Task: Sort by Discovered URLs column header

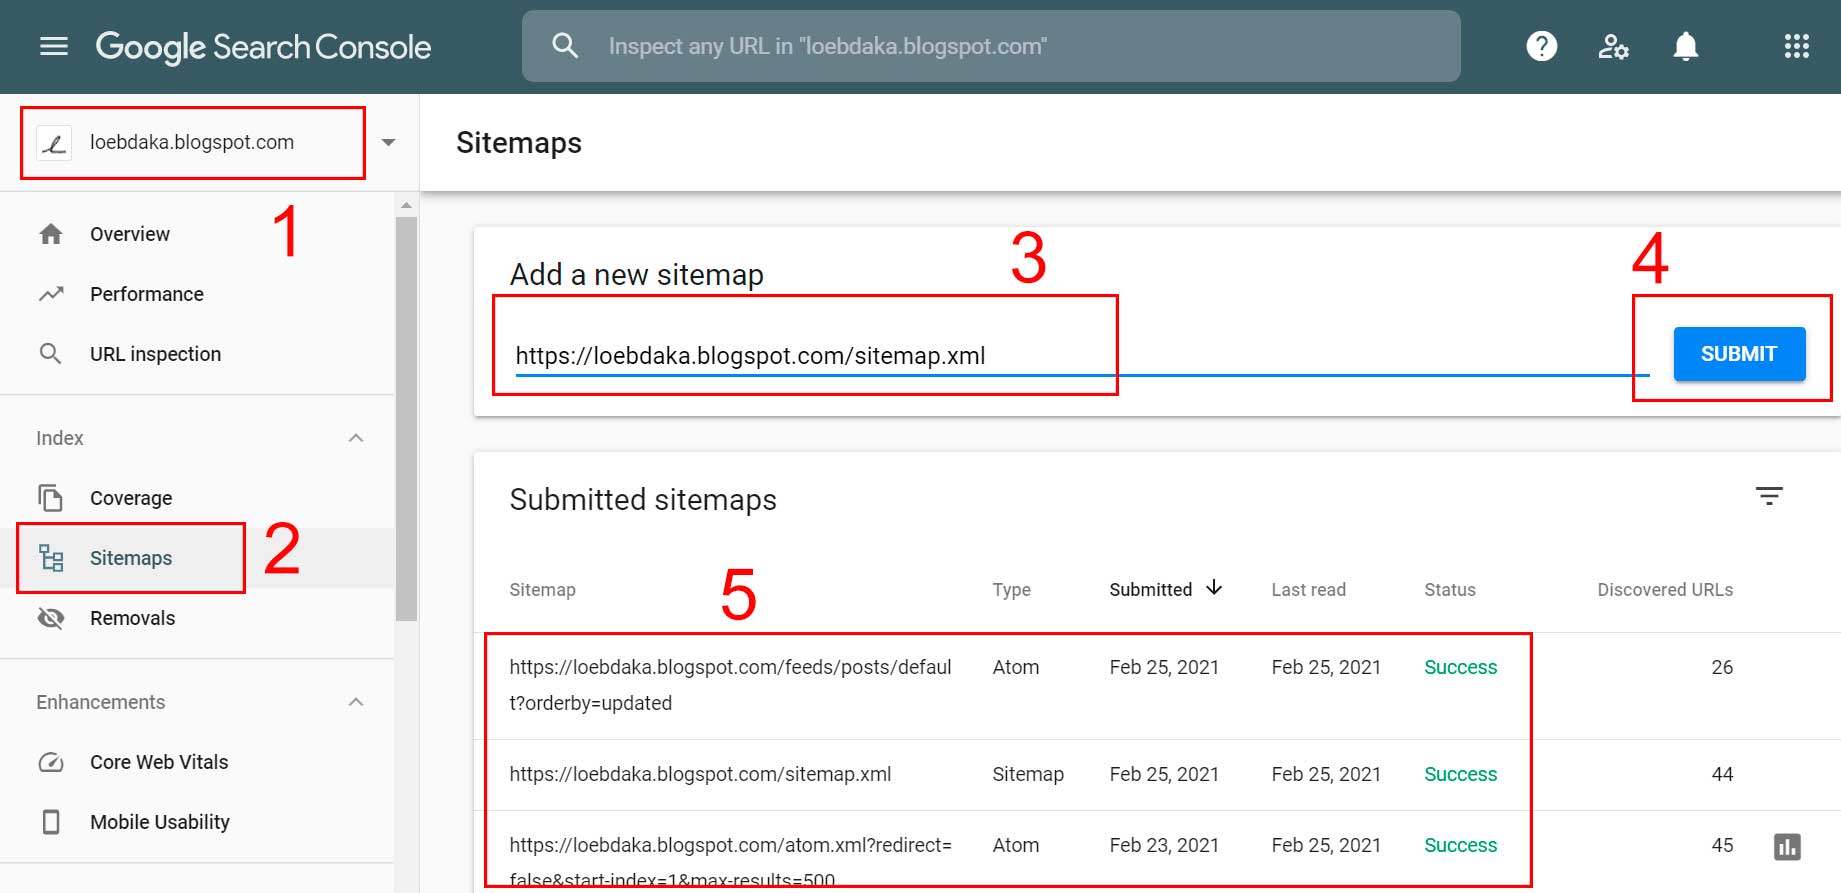Action: pyautogui.click(x=1665, y=590)
